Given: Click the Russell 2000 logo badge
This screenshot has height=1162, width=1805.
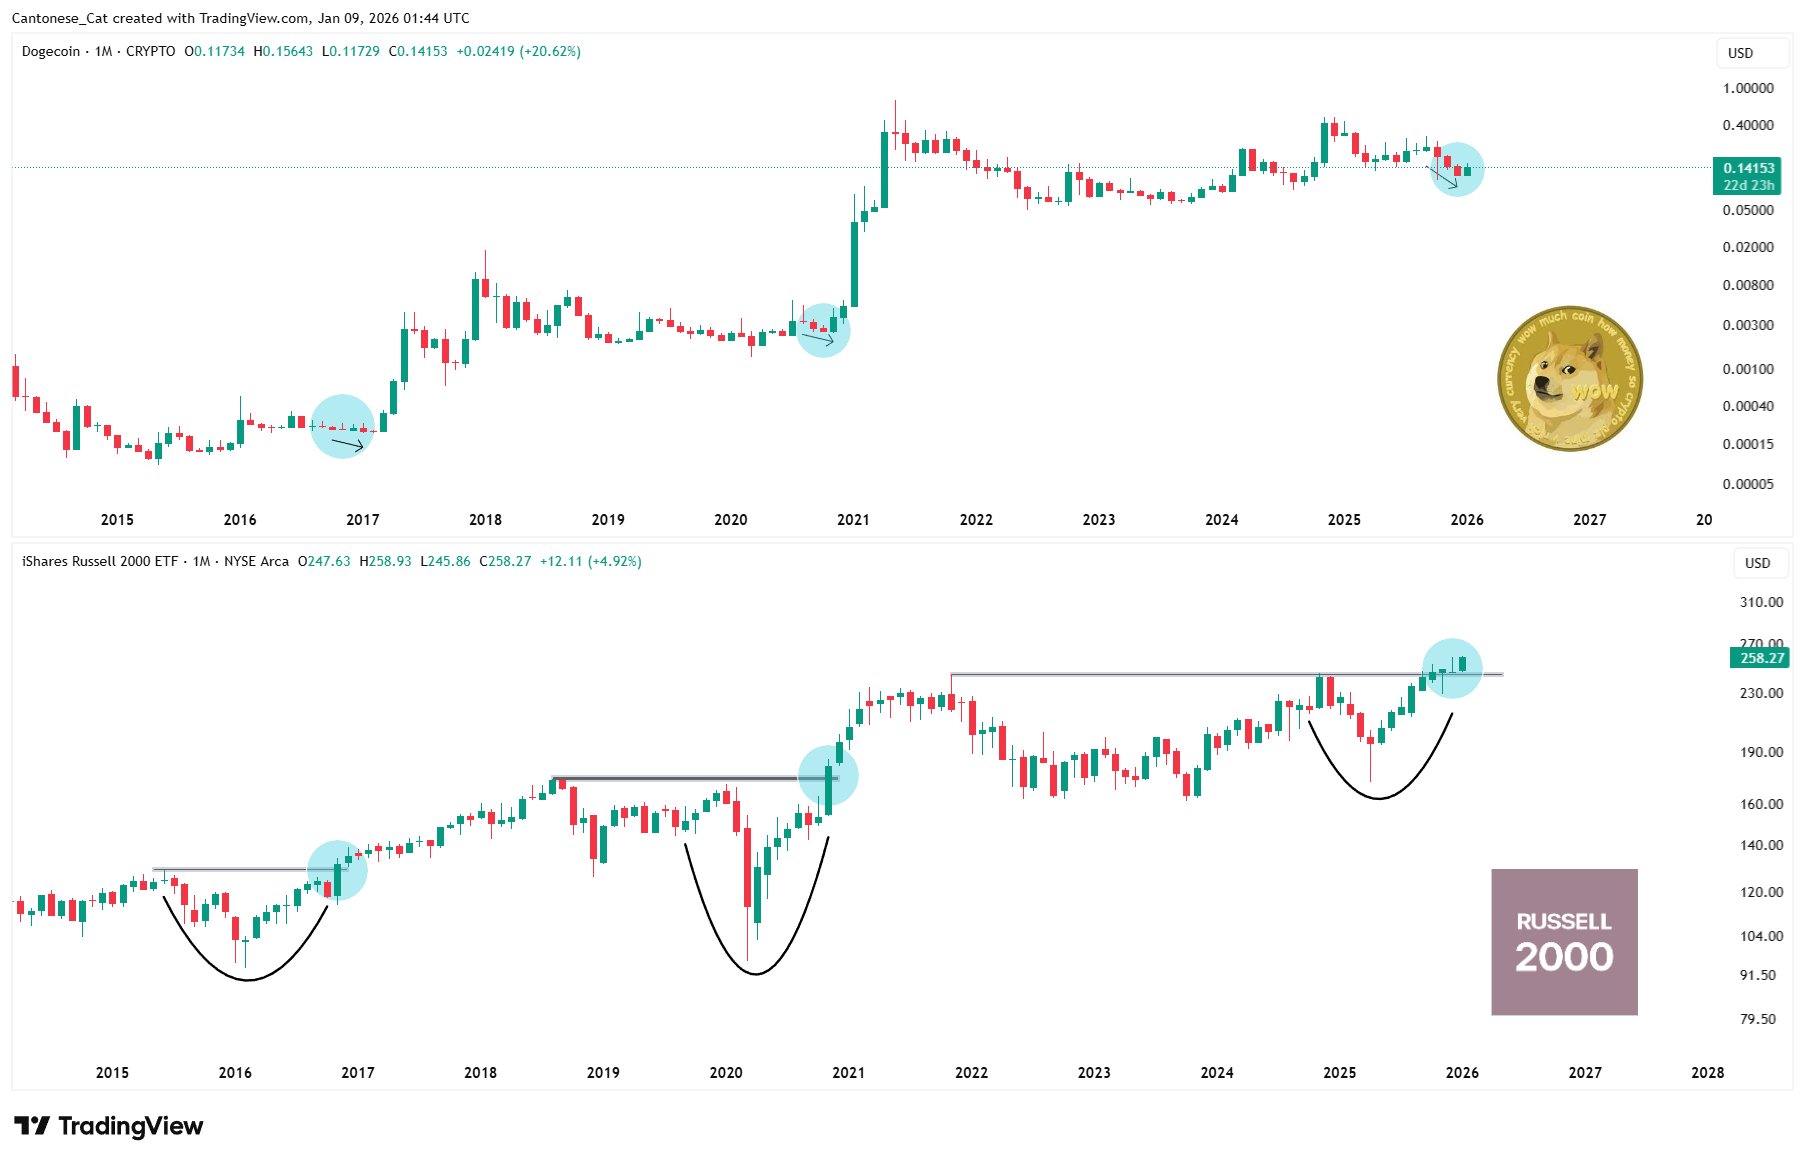Looking at the screenshot, I should 1564,942.
